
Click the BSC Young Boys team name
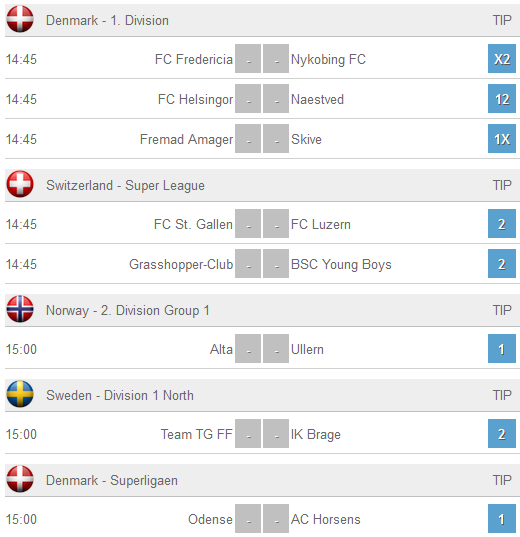[x=341, y=264]
